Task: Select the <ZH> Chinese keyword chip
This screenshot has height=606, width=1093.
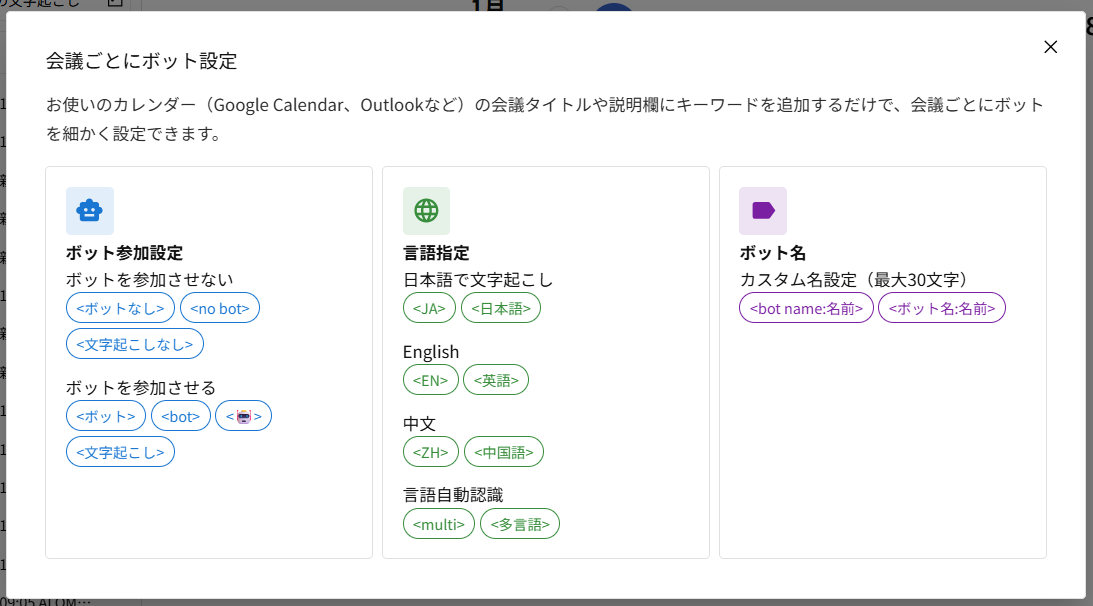Action: point(430,452)
